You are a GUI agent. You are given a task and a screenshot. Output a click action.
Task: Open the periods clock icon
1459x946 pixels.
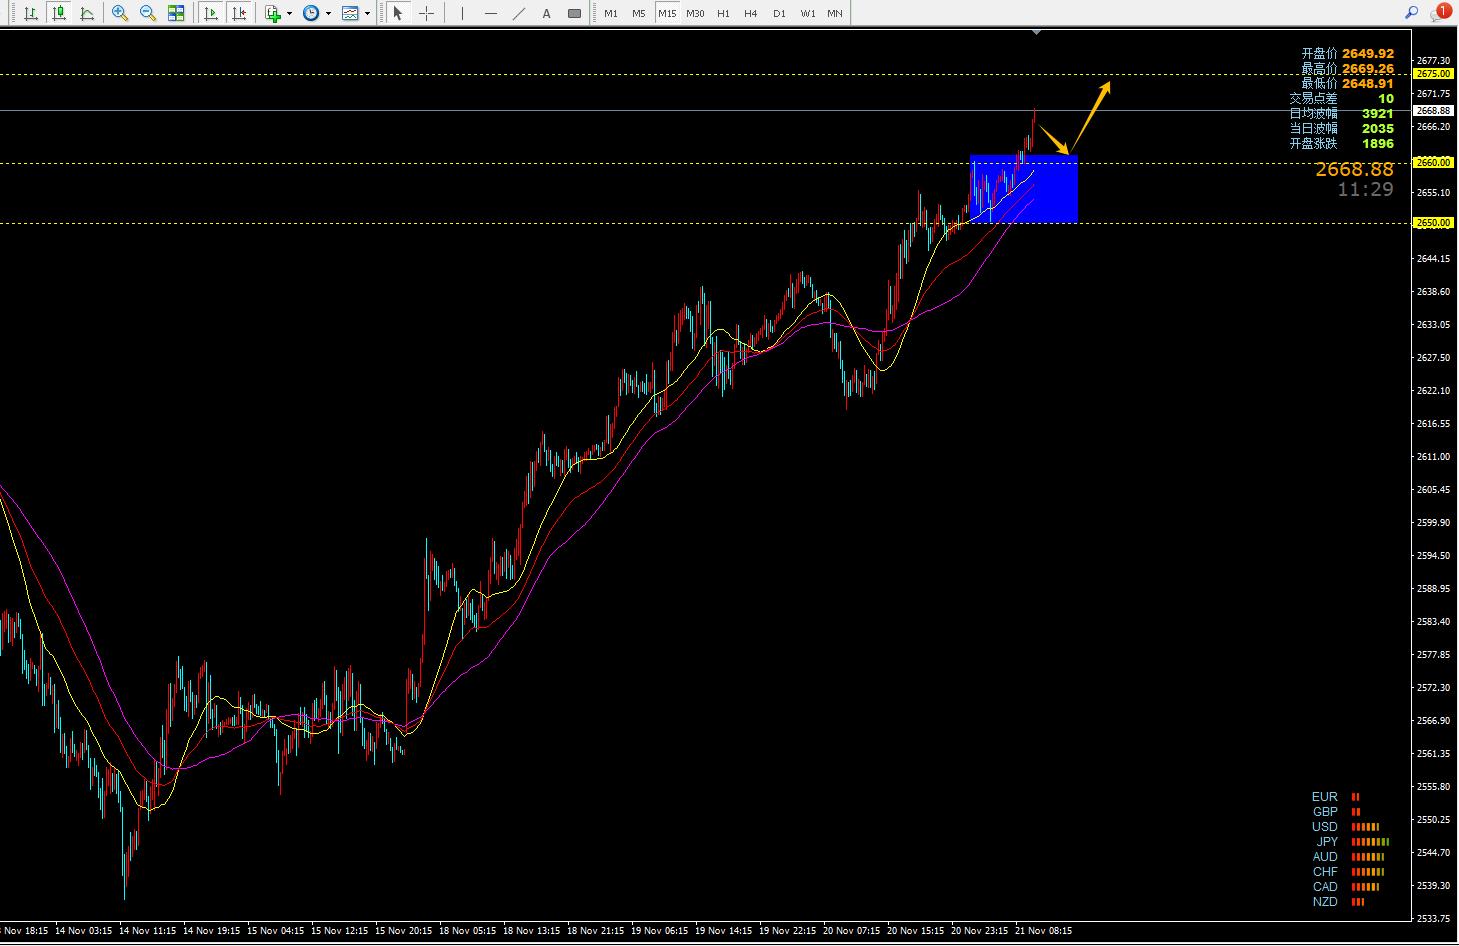coord(311,13)
